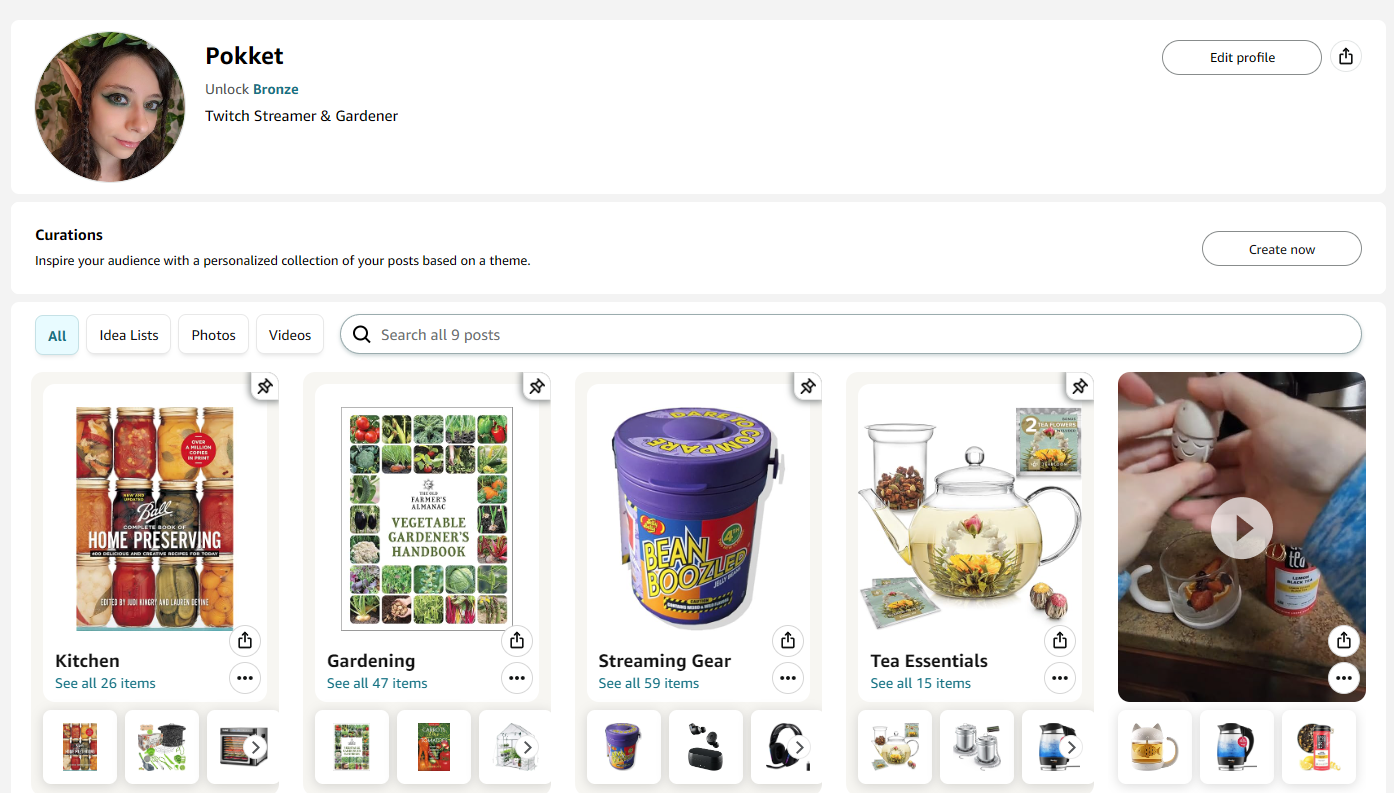Click the profile share icon beside Edit profile

(1345, 57)
